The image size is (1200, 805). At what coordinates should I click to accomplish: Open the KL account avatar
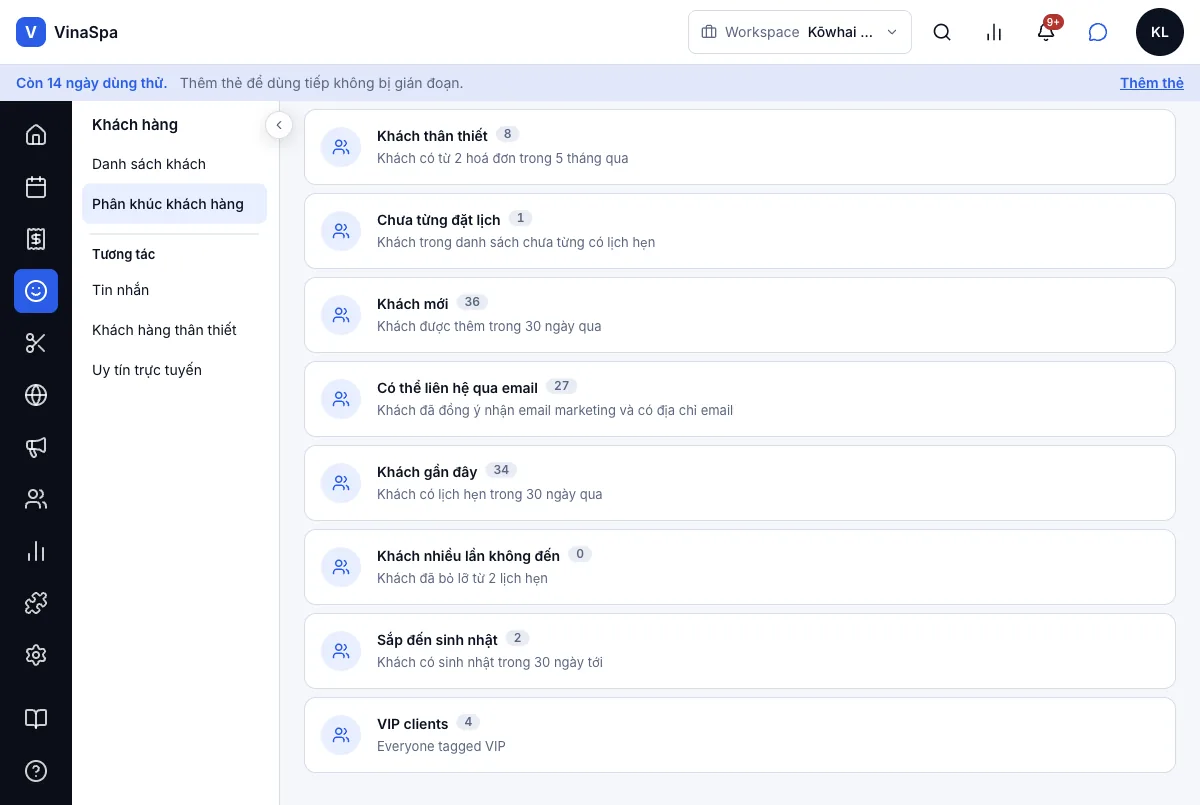[1160, 32]
